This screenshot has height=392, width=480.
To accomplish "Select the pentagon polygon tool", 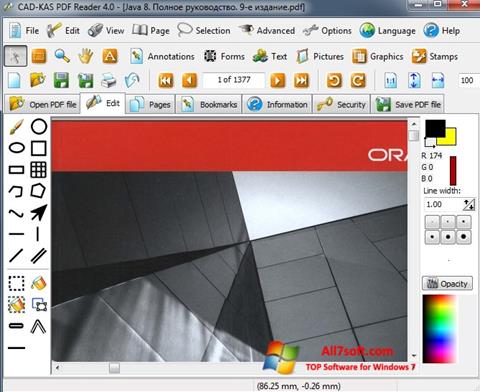I will point(38,191).
